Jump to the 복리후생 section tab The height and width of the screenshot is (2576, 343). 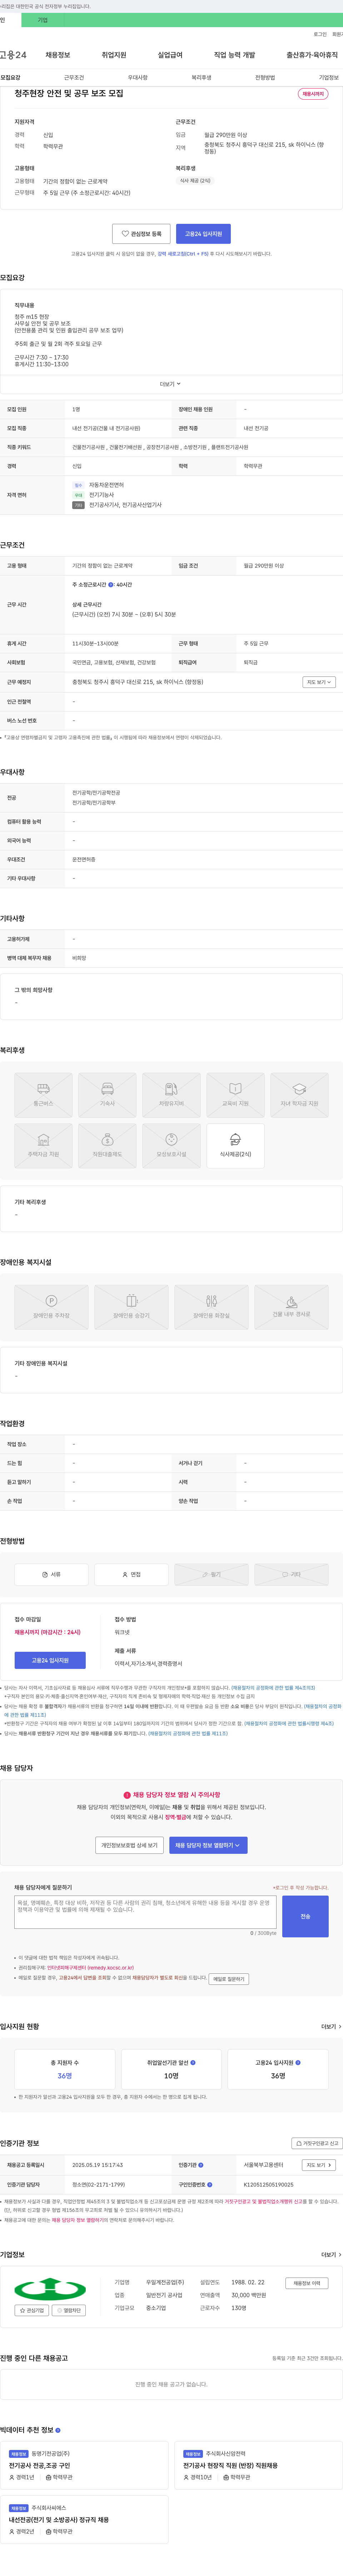pos(201,77)
